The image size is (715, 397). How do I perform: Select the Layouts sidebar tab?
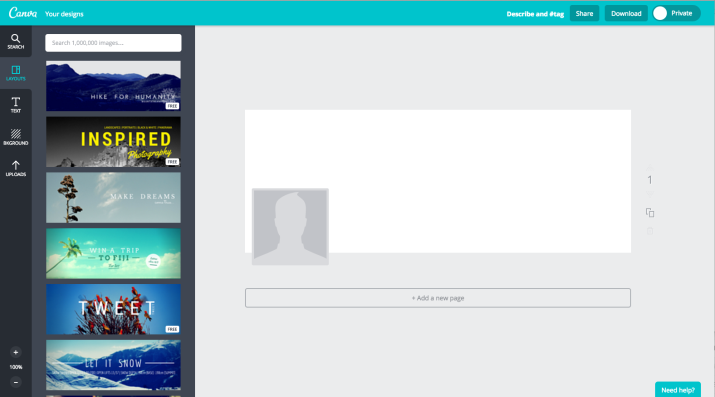click(x=16, y=73)
